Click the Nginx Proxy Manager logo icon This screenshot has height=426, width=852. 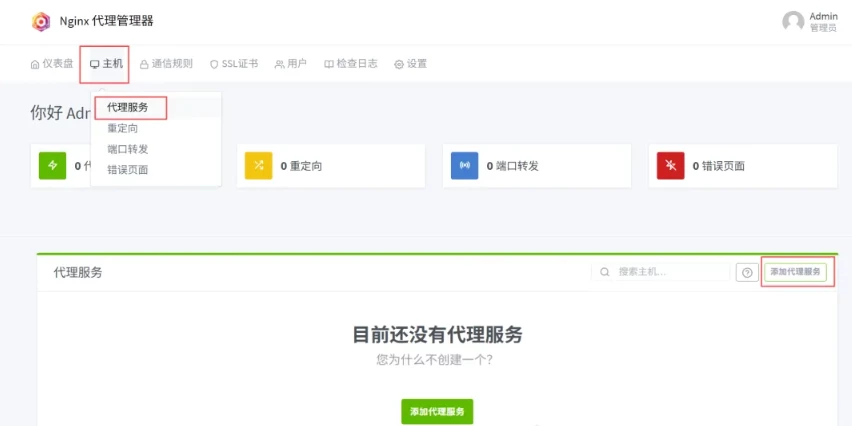[40, 21]
